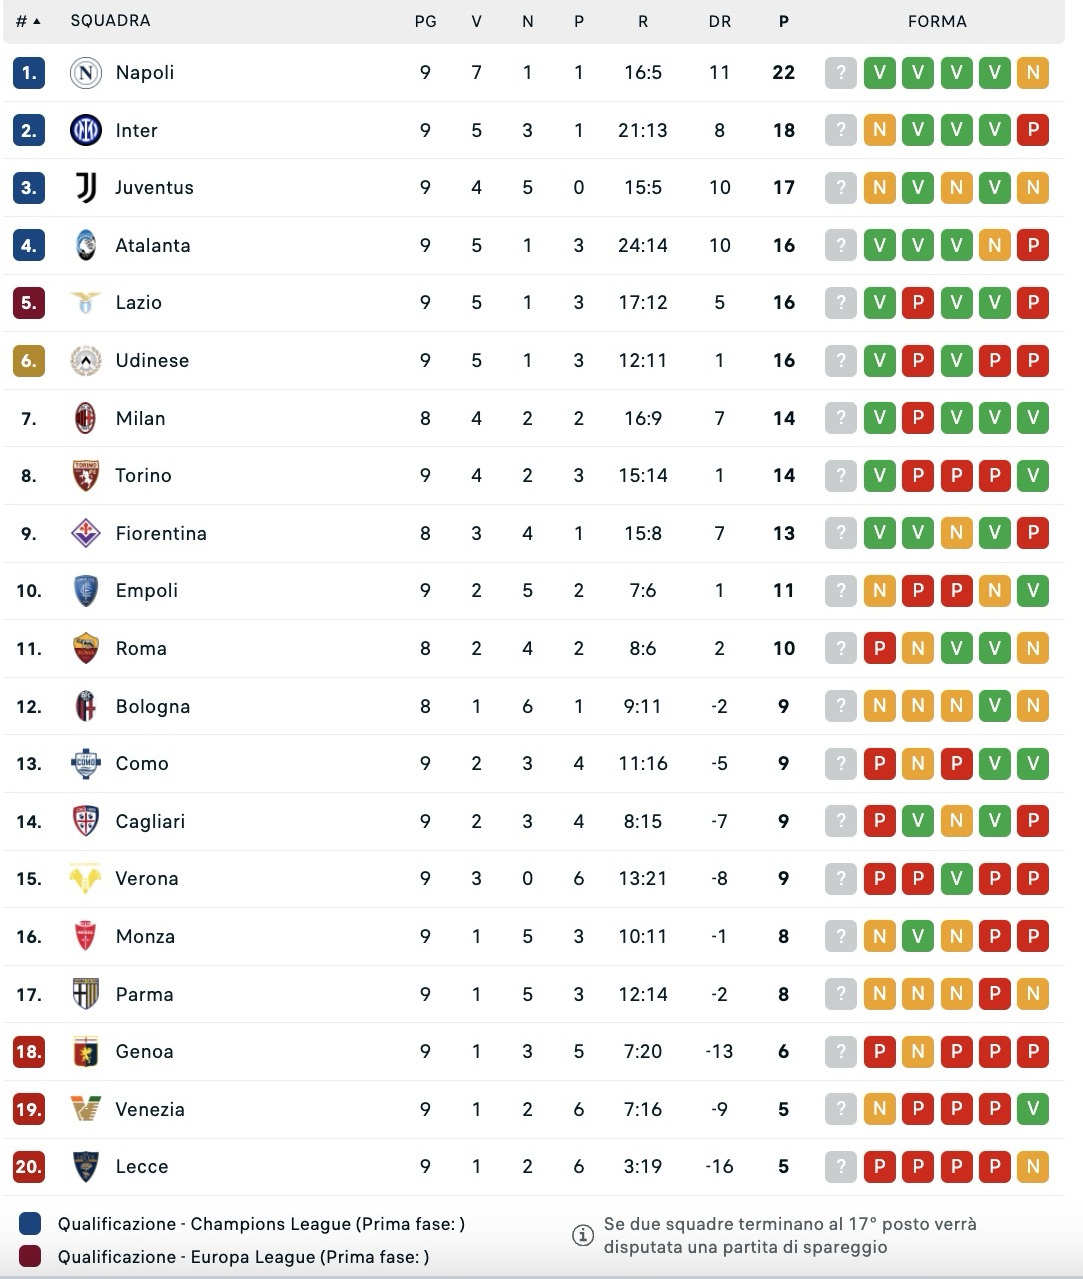Click the Roma club crest

(86, 648)
